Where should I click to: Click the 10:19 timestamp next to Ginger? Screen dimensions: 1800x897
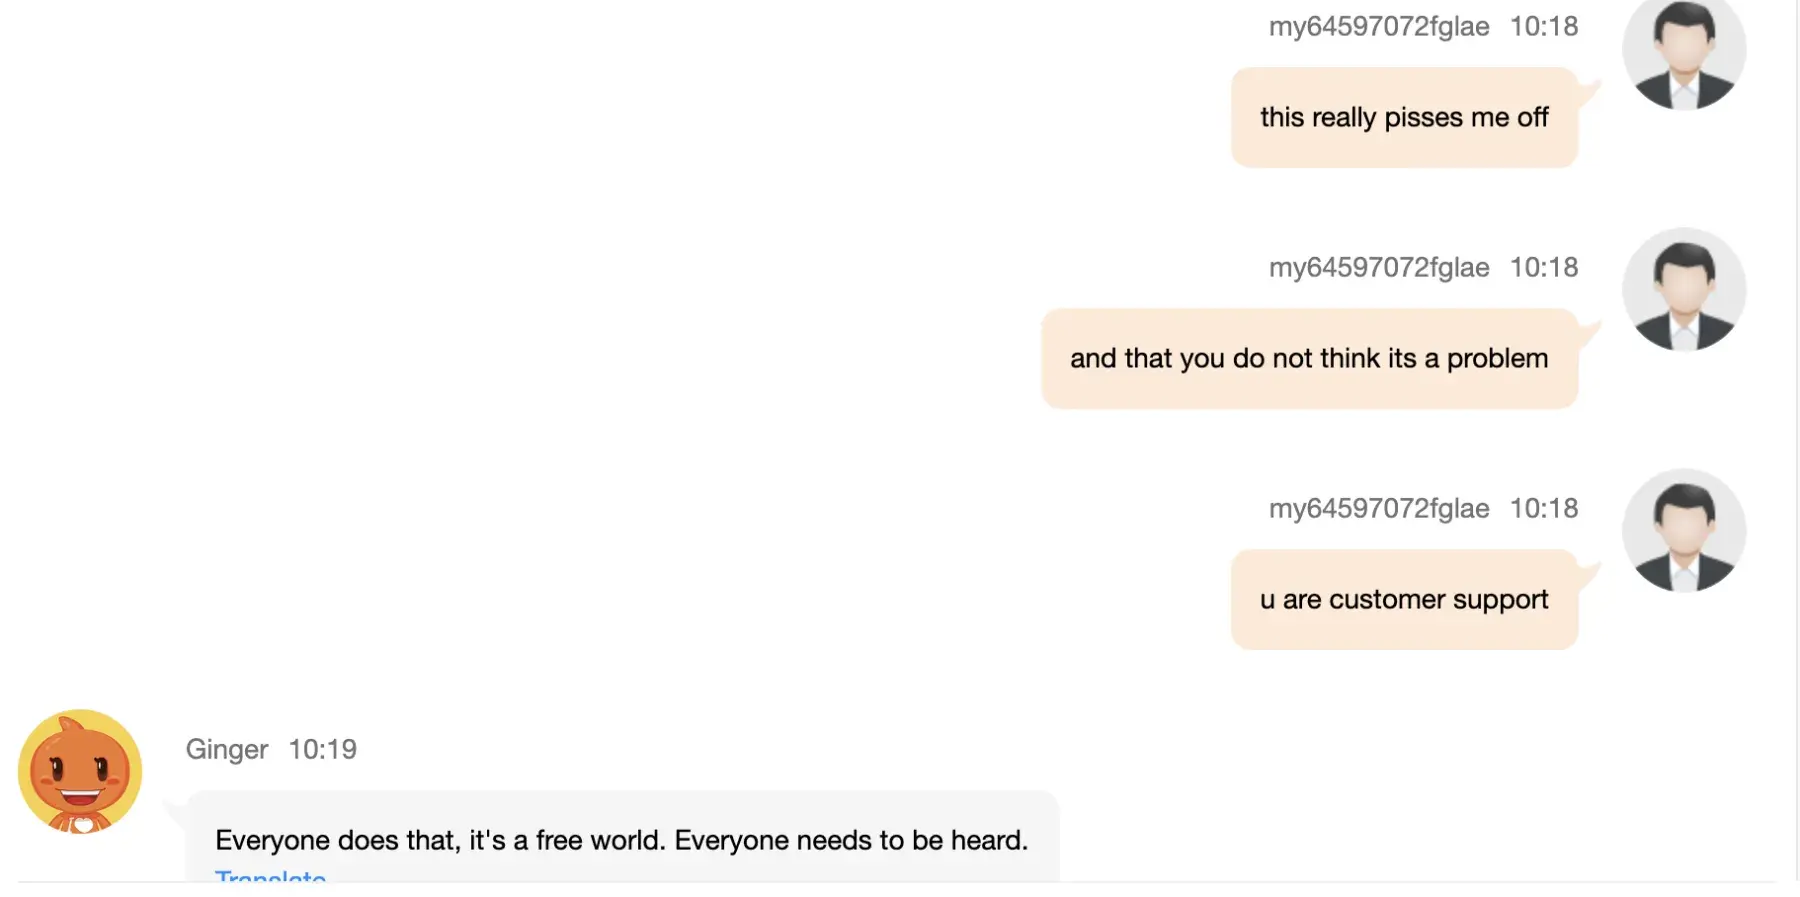click(322, 750)
